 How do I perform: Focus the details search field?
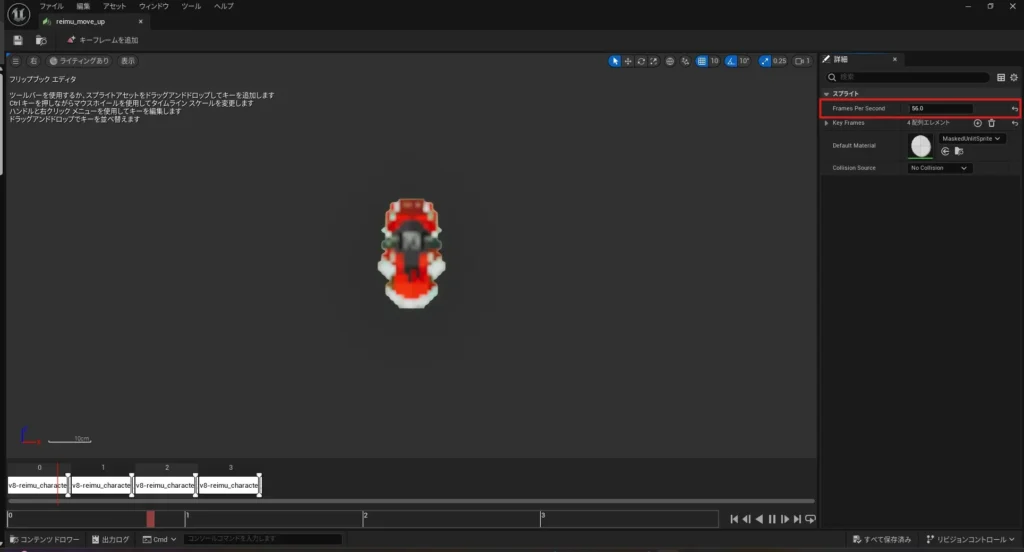[x=908, y=77]
